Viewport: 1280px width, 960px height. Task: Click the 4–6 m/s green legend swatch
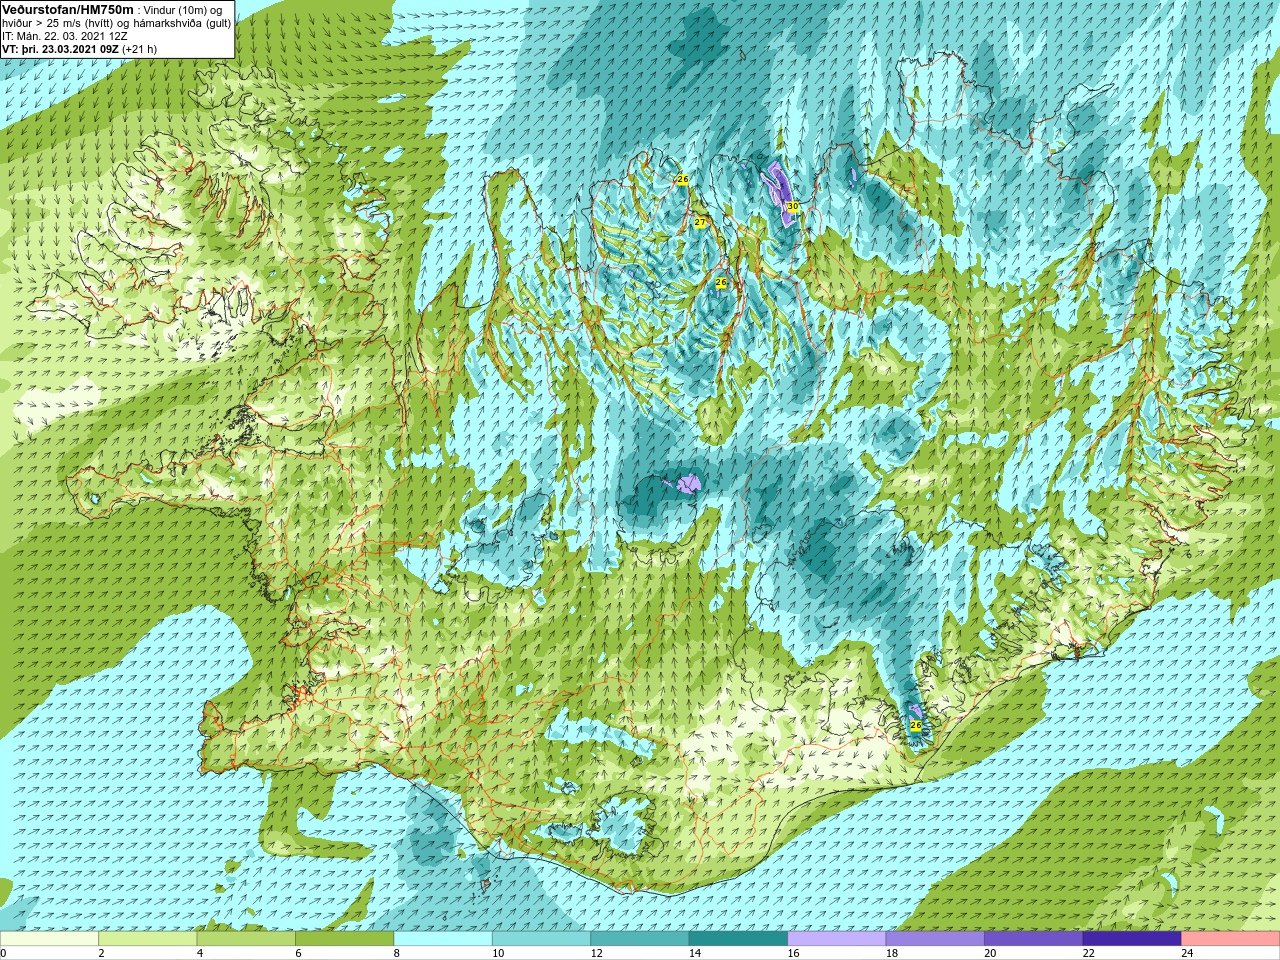(246, 939)
